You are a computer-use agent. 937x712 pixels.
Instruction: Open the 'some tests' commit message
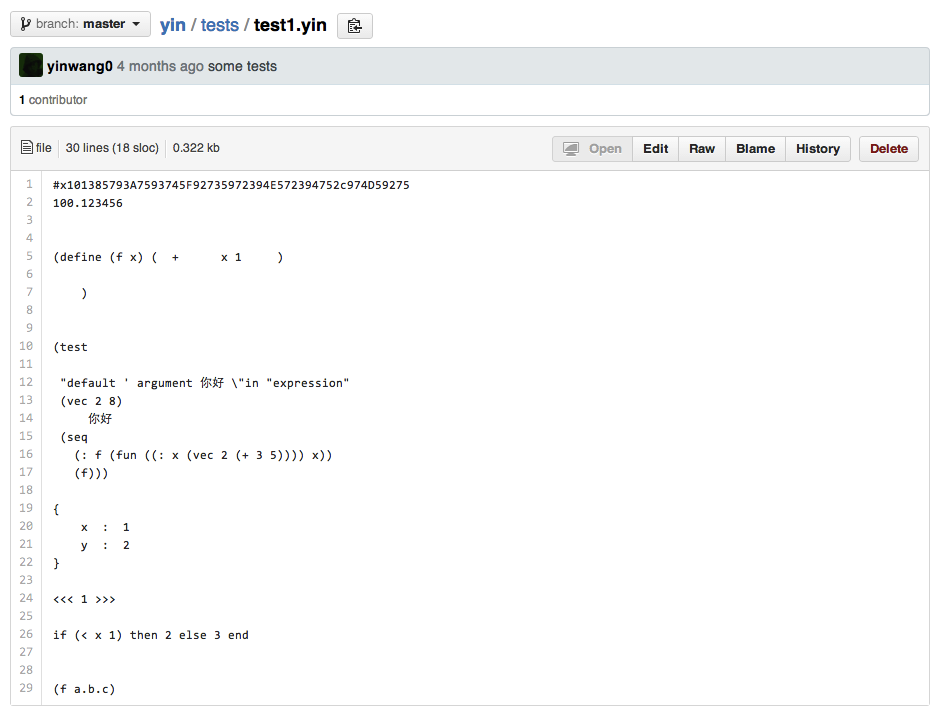(x=242, y=66)
